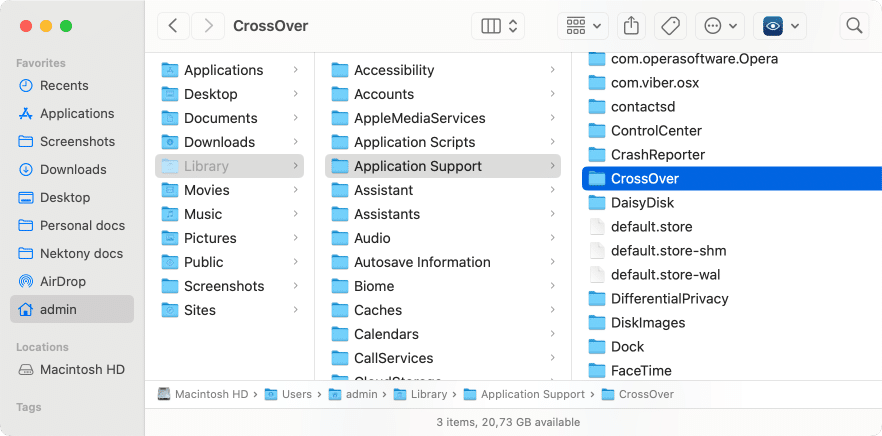Select Macintosh HD under Locations
The height and width of the screenshot is (436, 882).
pos(71,370)
